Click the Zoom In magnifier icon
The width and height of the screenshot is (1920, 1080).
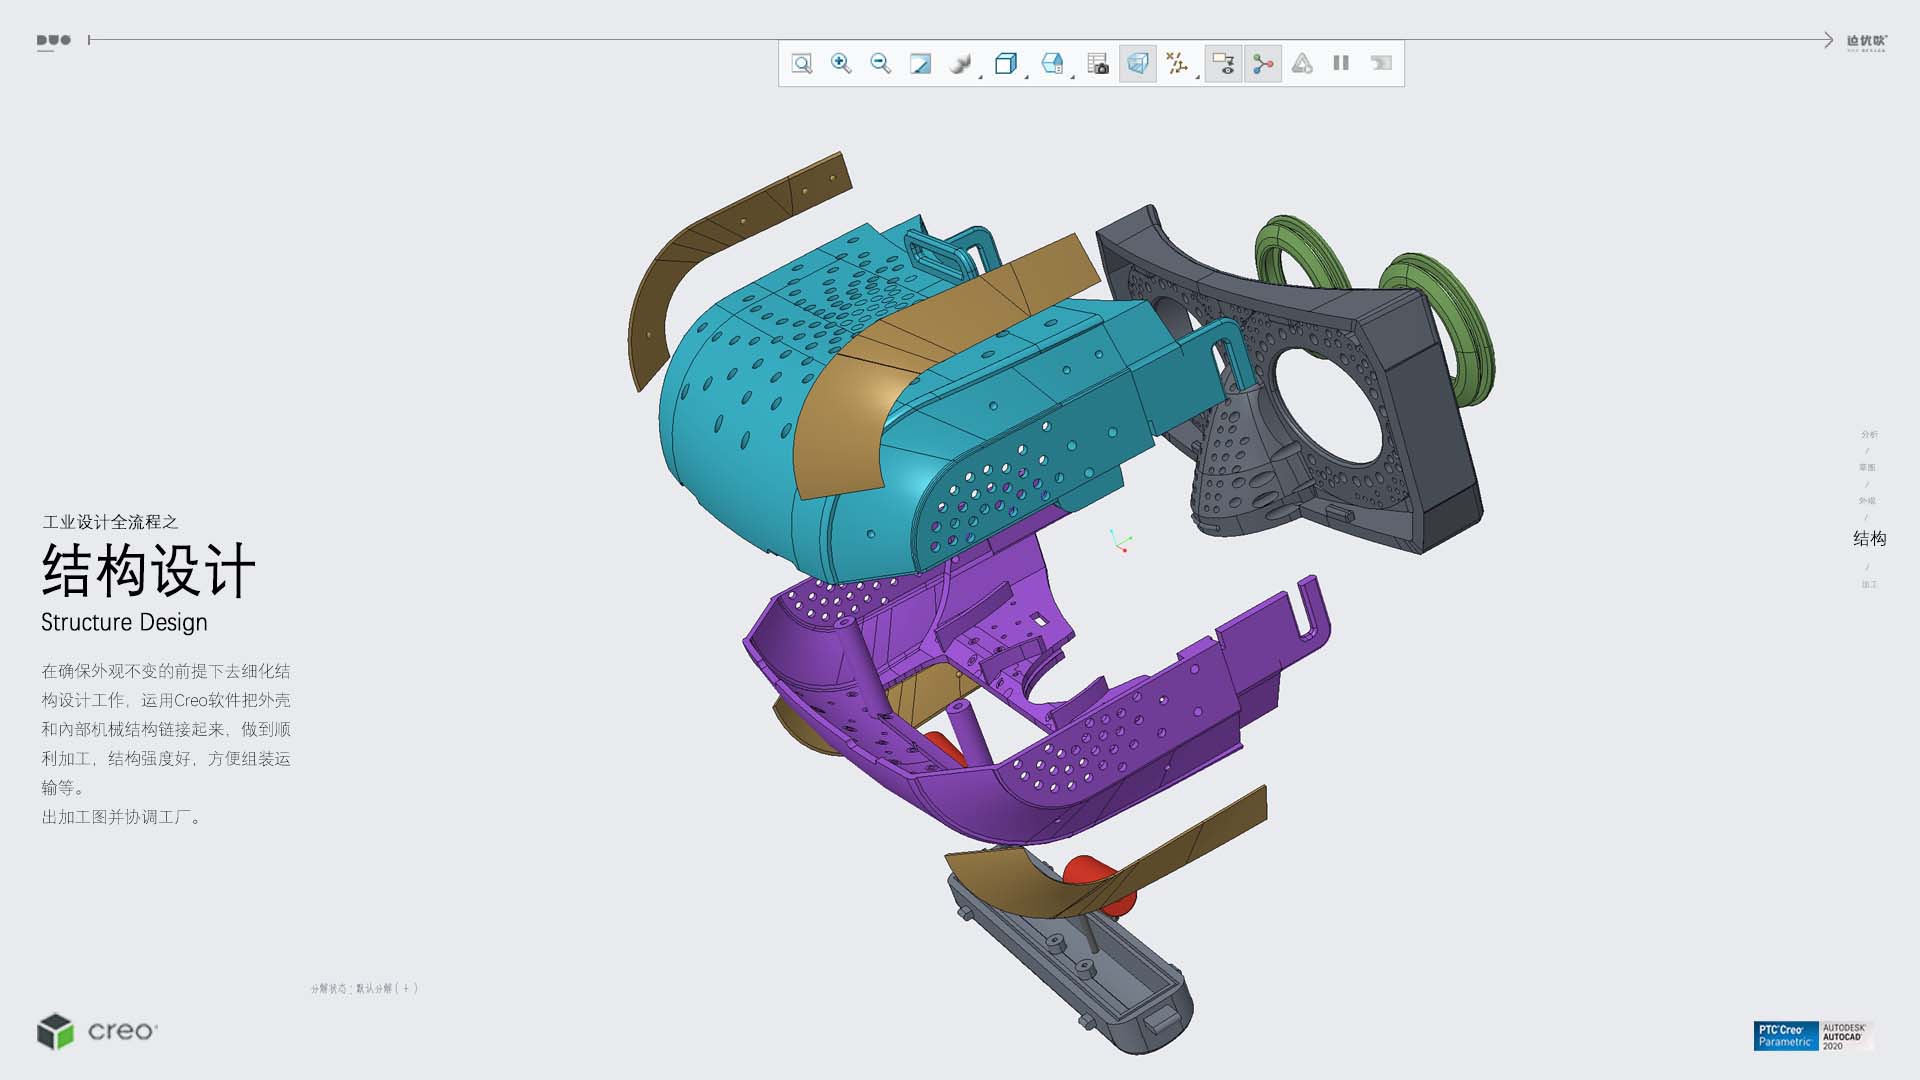[841, 64]
